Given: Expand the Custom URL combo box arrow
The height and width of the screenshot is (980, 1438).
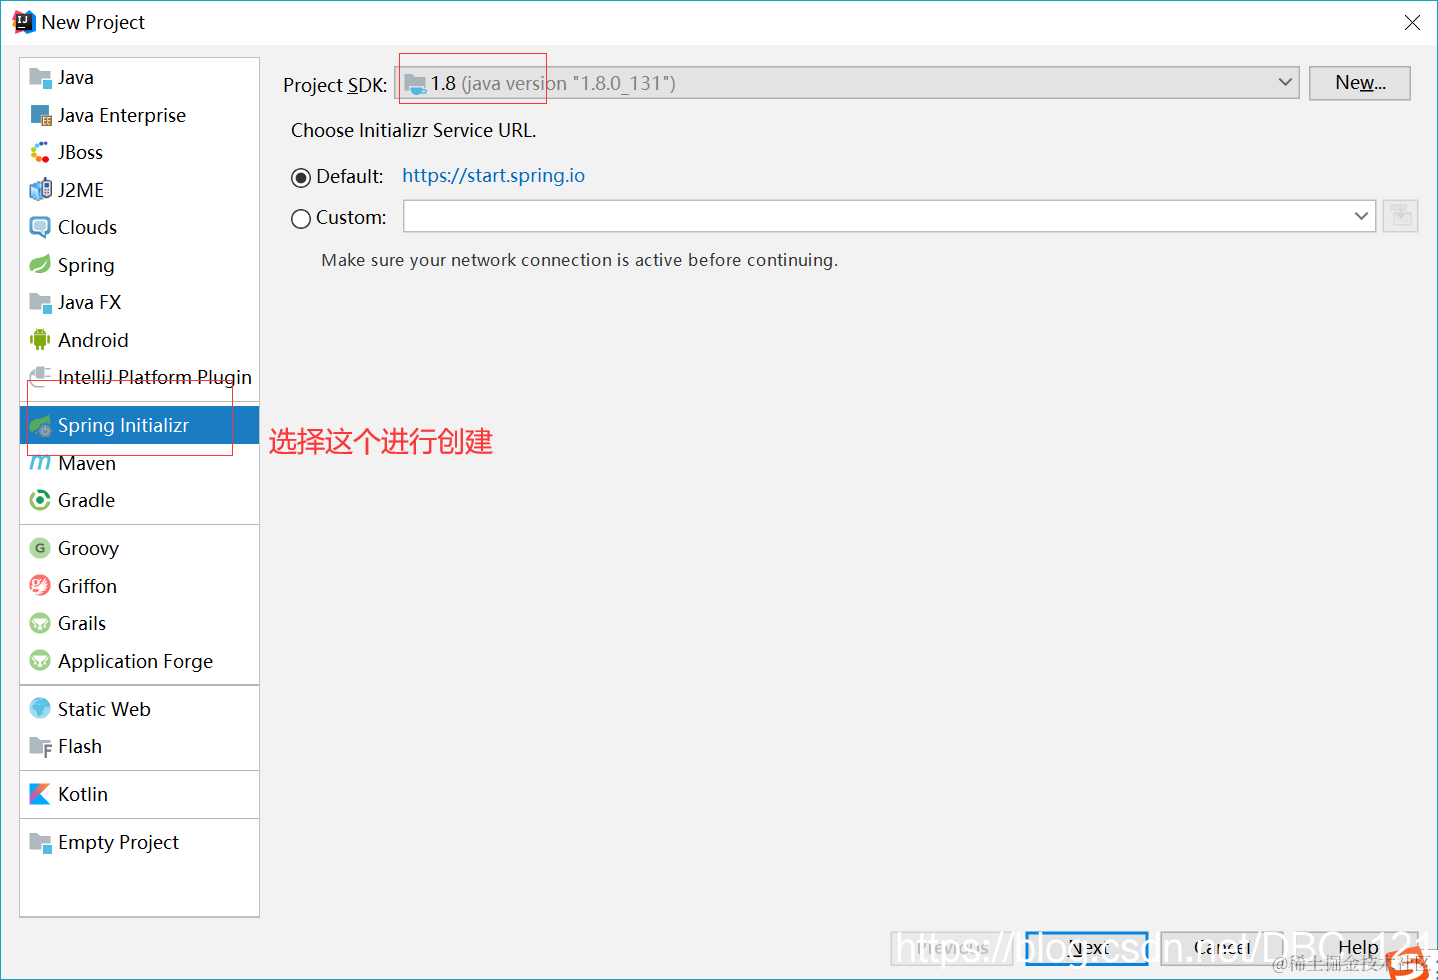Looking at the screenshot, I should [1361, 216].
